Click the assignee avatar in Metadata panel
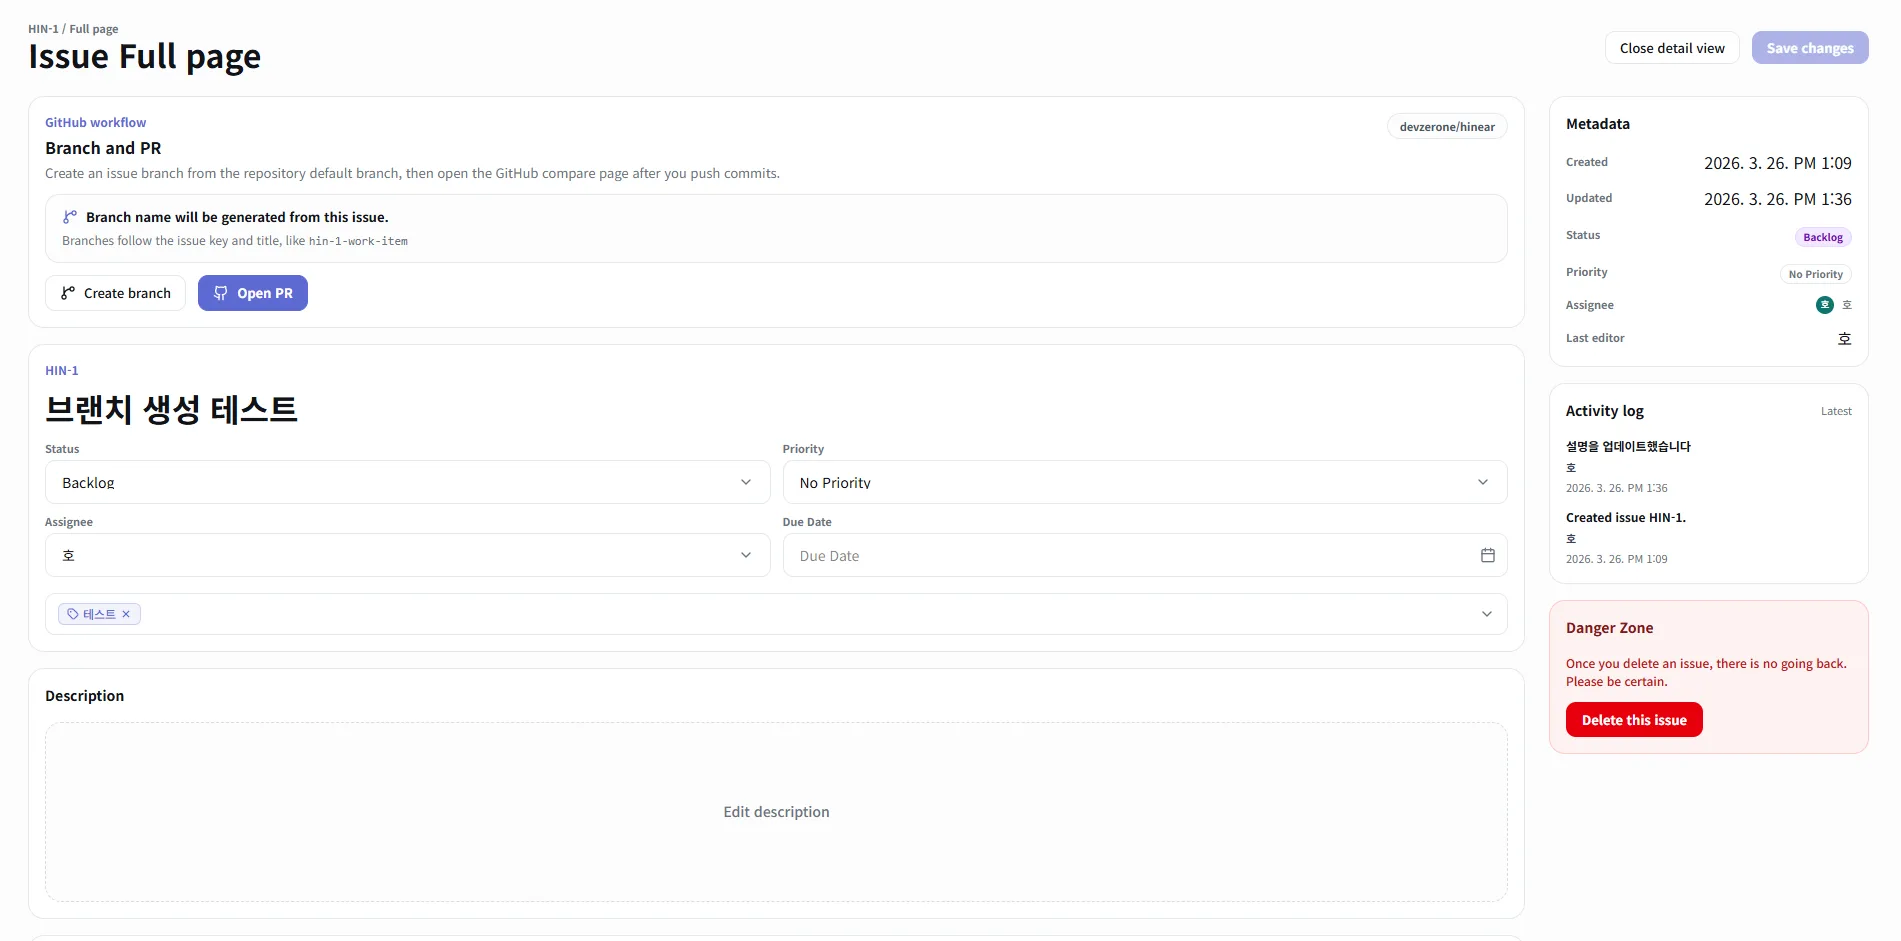This screenshot has width=1901, height=941. (1824, 305)
